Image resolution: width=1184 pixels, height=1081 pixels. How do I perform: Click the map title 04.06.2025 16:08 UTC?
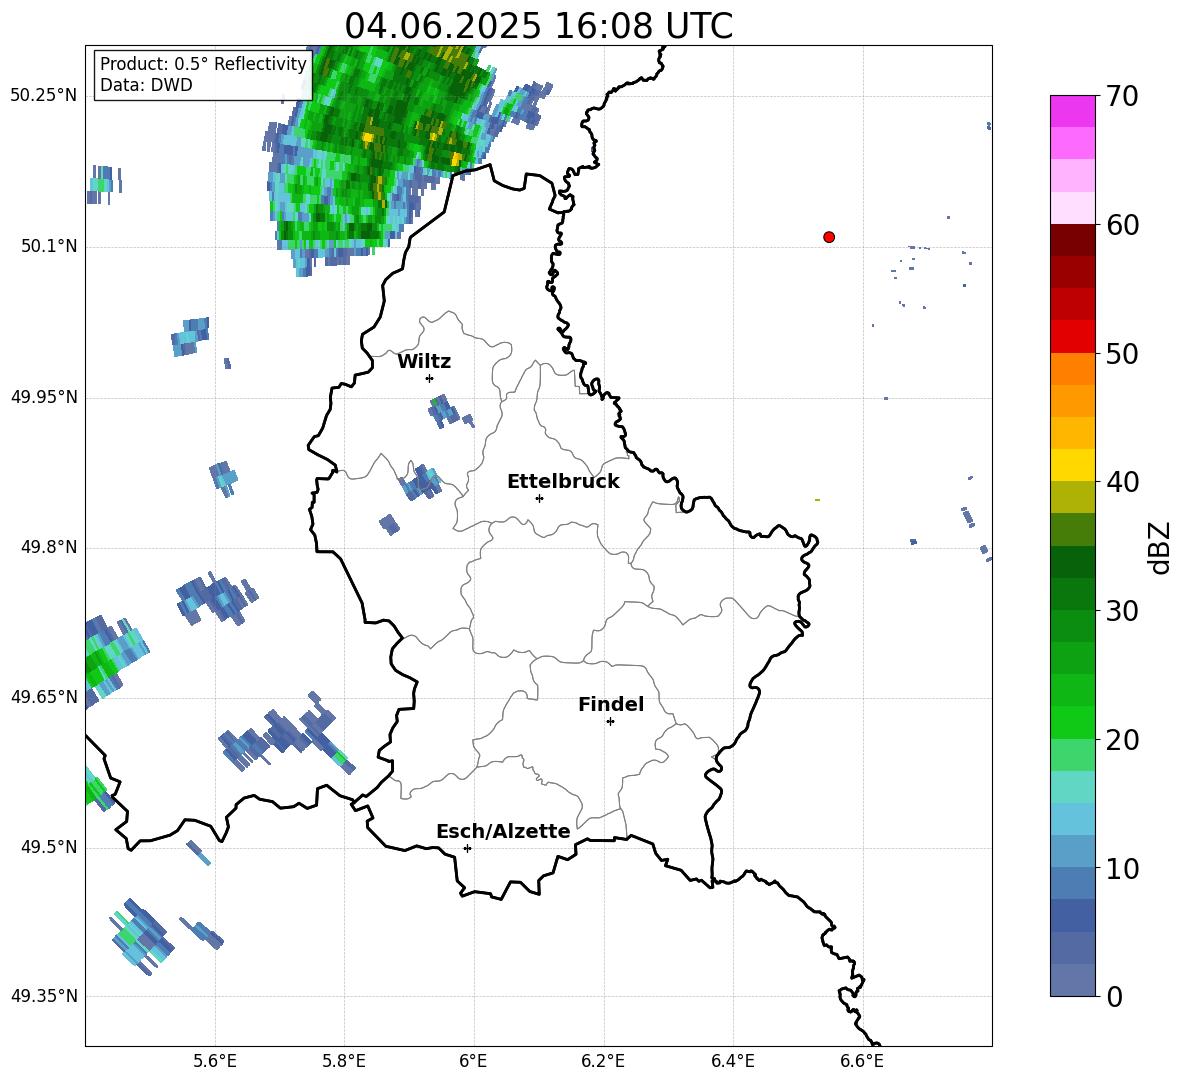pos(538,26)
